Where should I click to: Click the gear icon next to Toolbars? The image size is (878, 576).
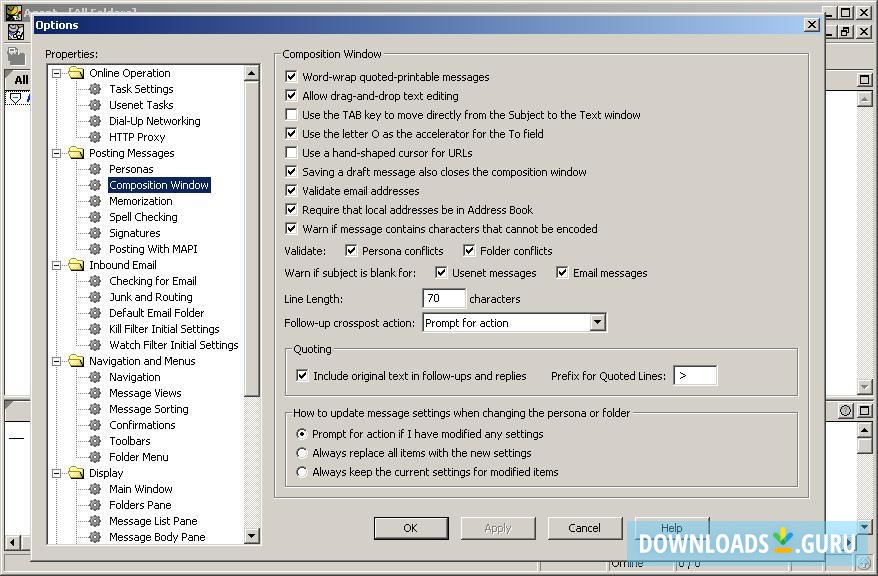tap(95, 441)
